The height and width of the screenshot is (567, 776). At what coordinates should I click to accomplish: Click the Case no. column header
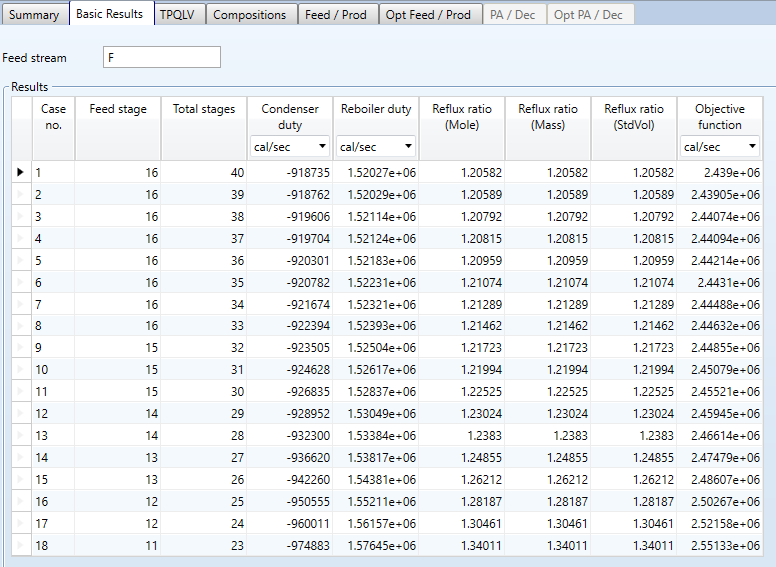tap(53, 129)
